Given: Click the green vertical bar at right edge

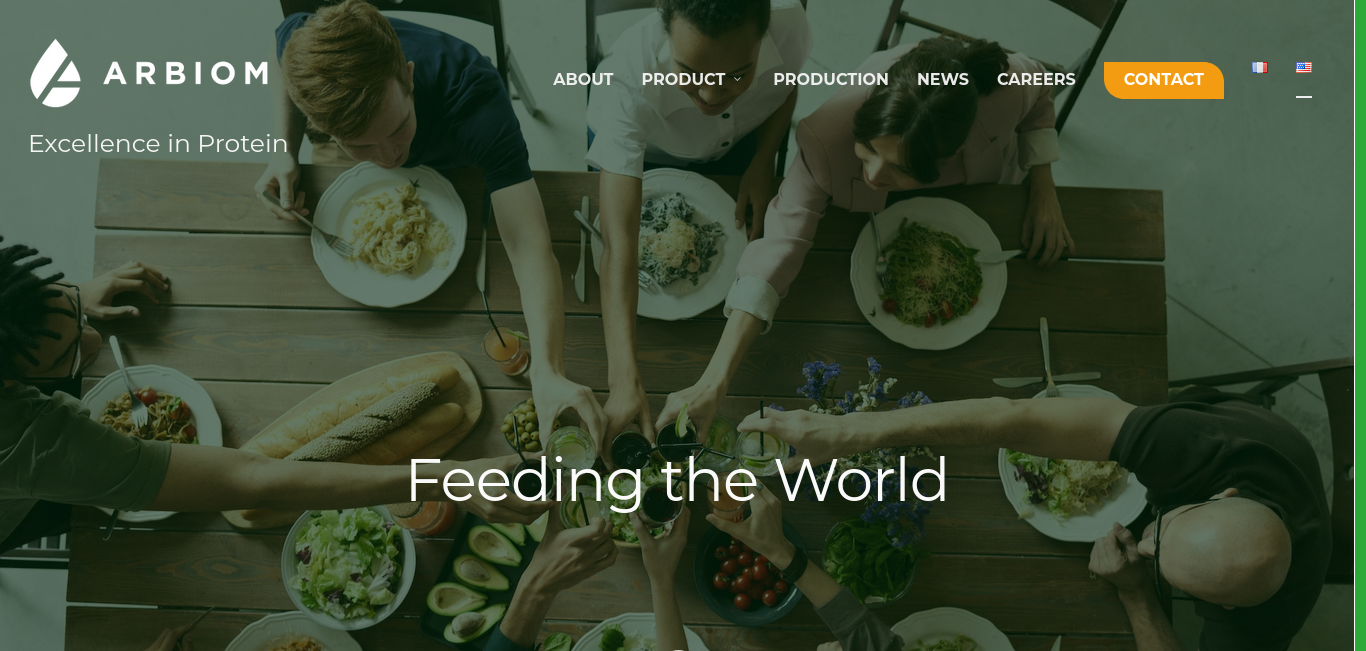Looking at the screenshot, I should coord(1360,325).
